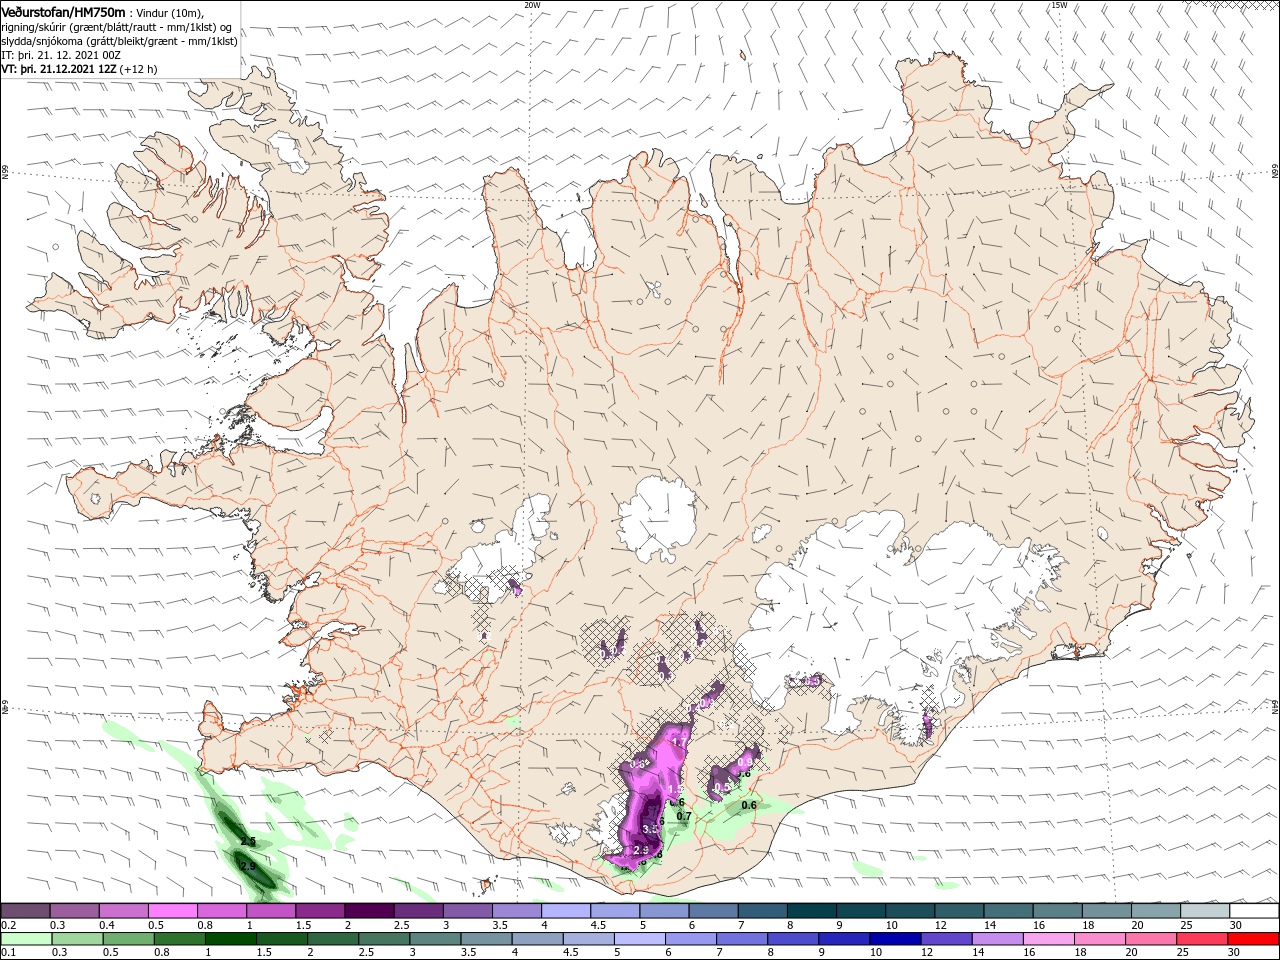Image resolution: width=1280 pixels, height=960 pixels.
Task: Select upper legend white 30 swatch
Action: point(1255,910)
